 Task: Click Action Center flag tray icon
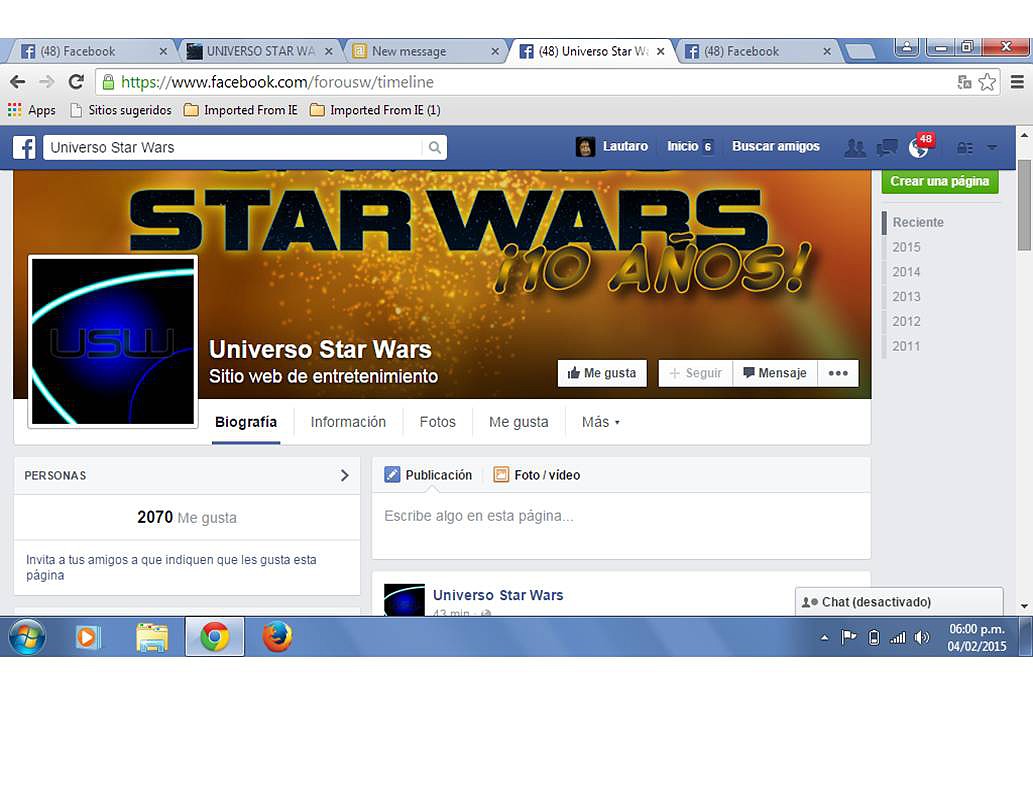click(x=849, y=638)
